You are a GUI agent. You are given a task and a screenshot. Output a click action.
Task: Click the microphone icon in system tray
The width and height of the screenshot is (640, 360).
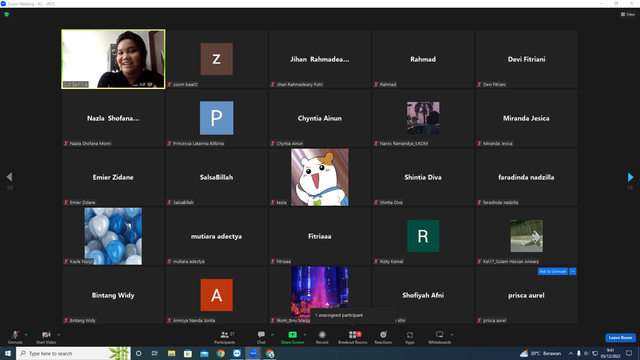click(579, 353)
